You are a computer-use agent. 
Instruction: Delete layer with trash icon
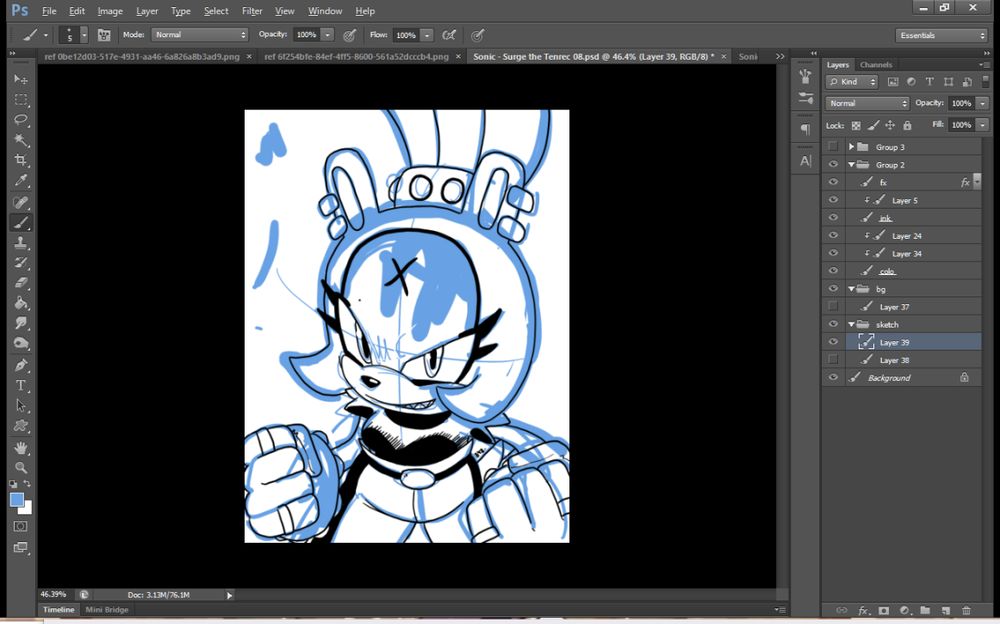(x=966, y=611)
